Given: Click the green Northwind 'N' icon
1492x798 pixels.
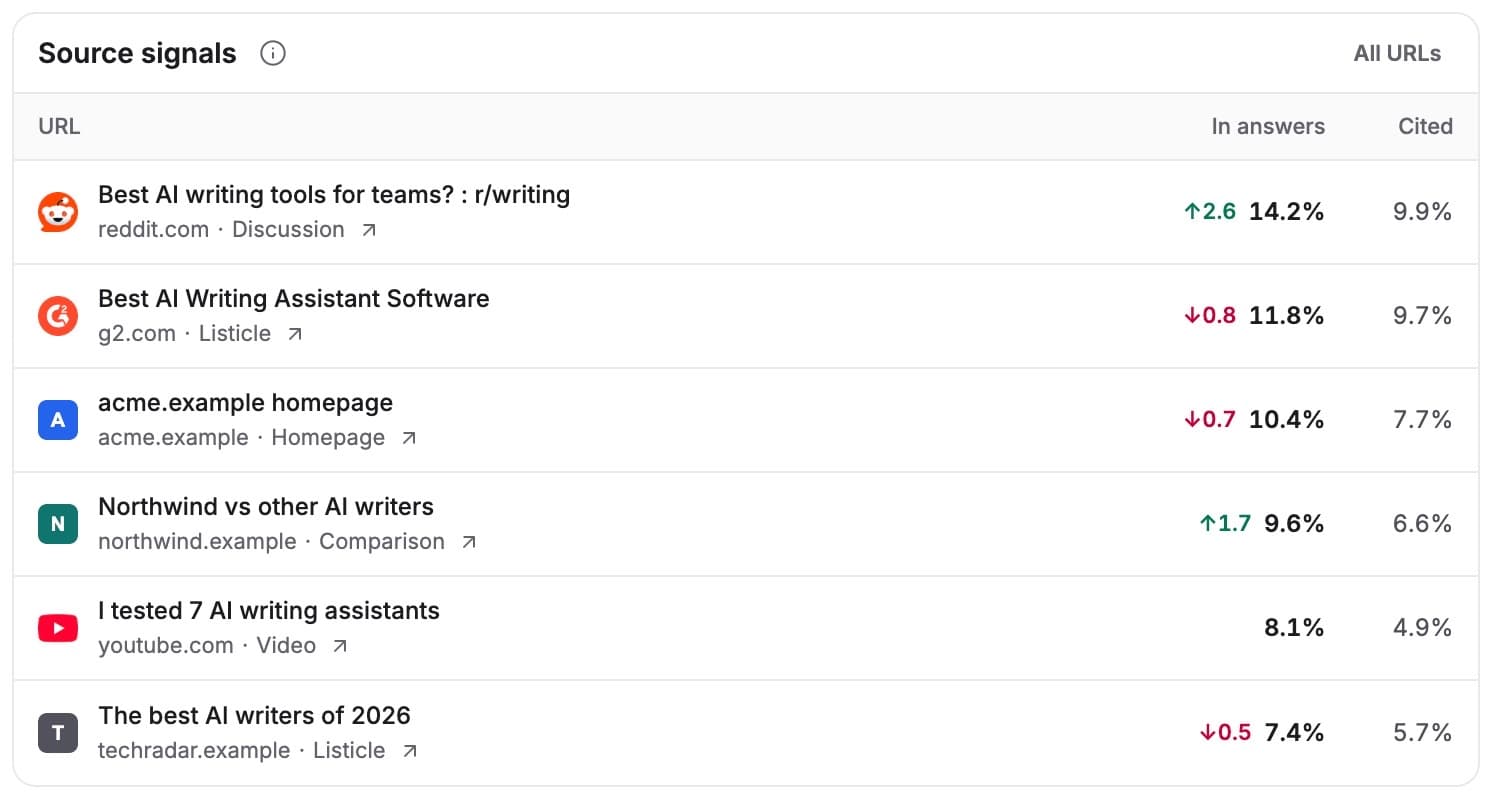Looking at the screenshot, I should point(58,524).
